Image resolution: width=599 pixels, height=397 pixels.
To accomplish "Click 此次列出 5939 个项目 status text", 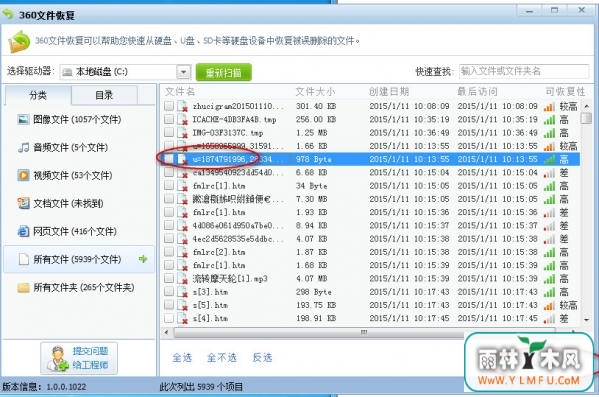I will (201, 387).
